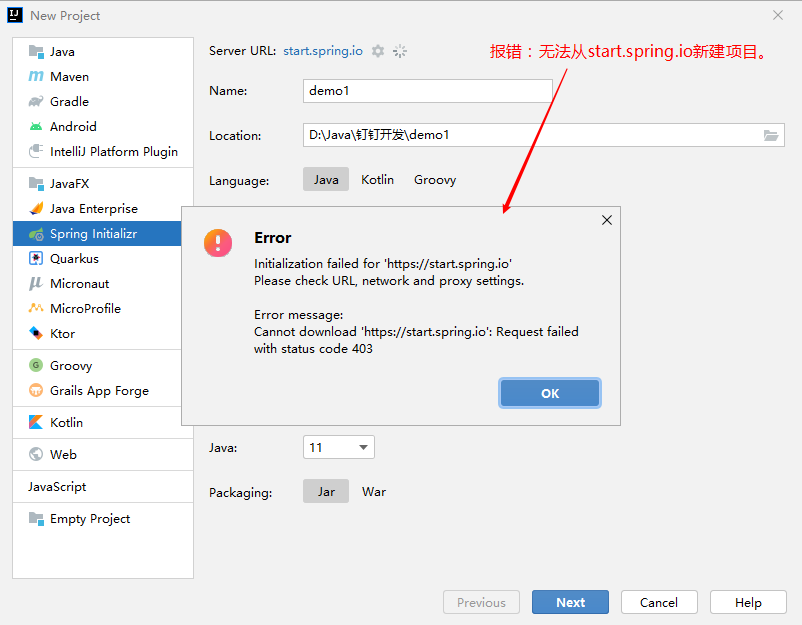
Task: Click the Spring Initializr icon
Action: point(36,234)
